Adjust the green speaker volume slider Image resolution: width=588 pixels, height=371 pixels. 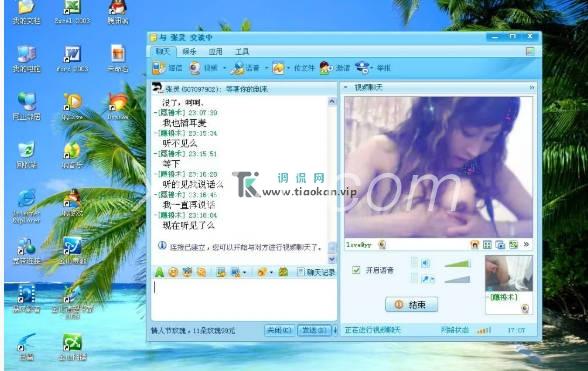pos(458,264)
